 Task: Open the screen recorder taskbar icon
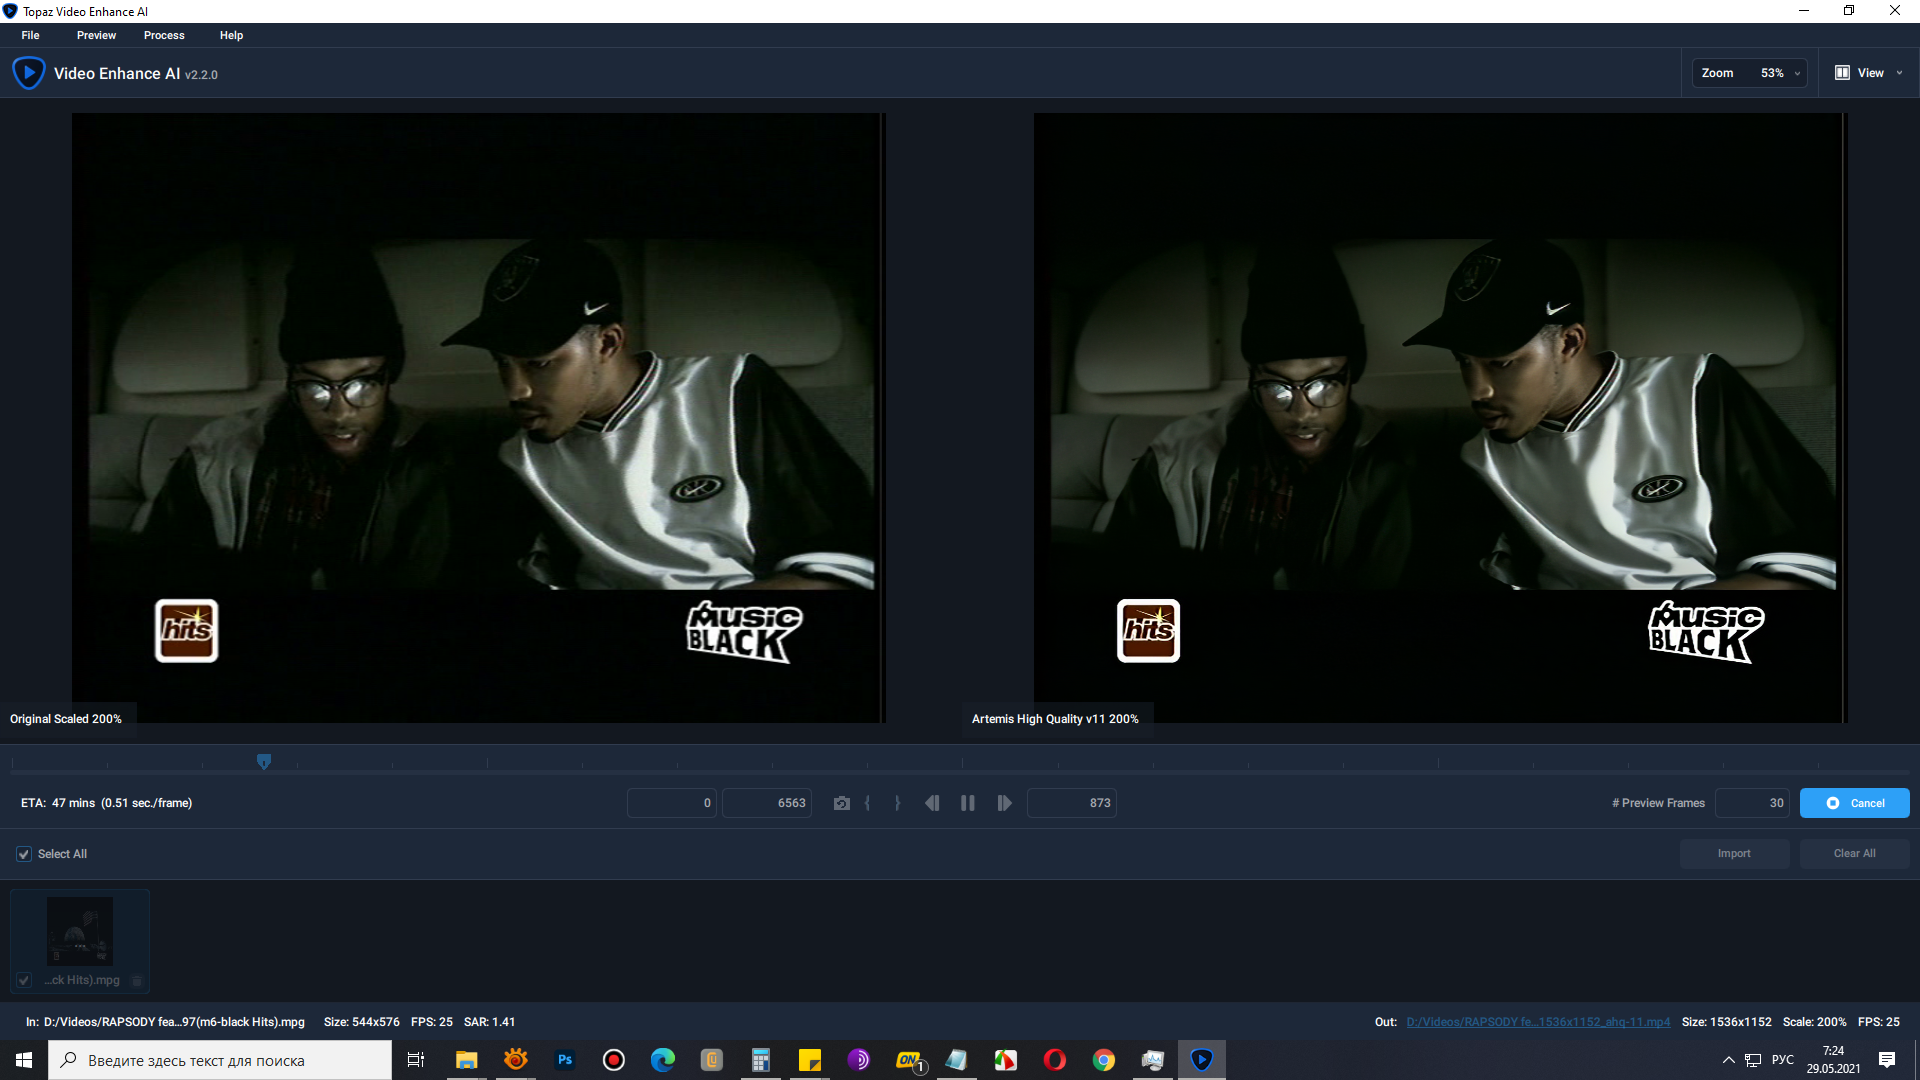(x=614, y=1060)
